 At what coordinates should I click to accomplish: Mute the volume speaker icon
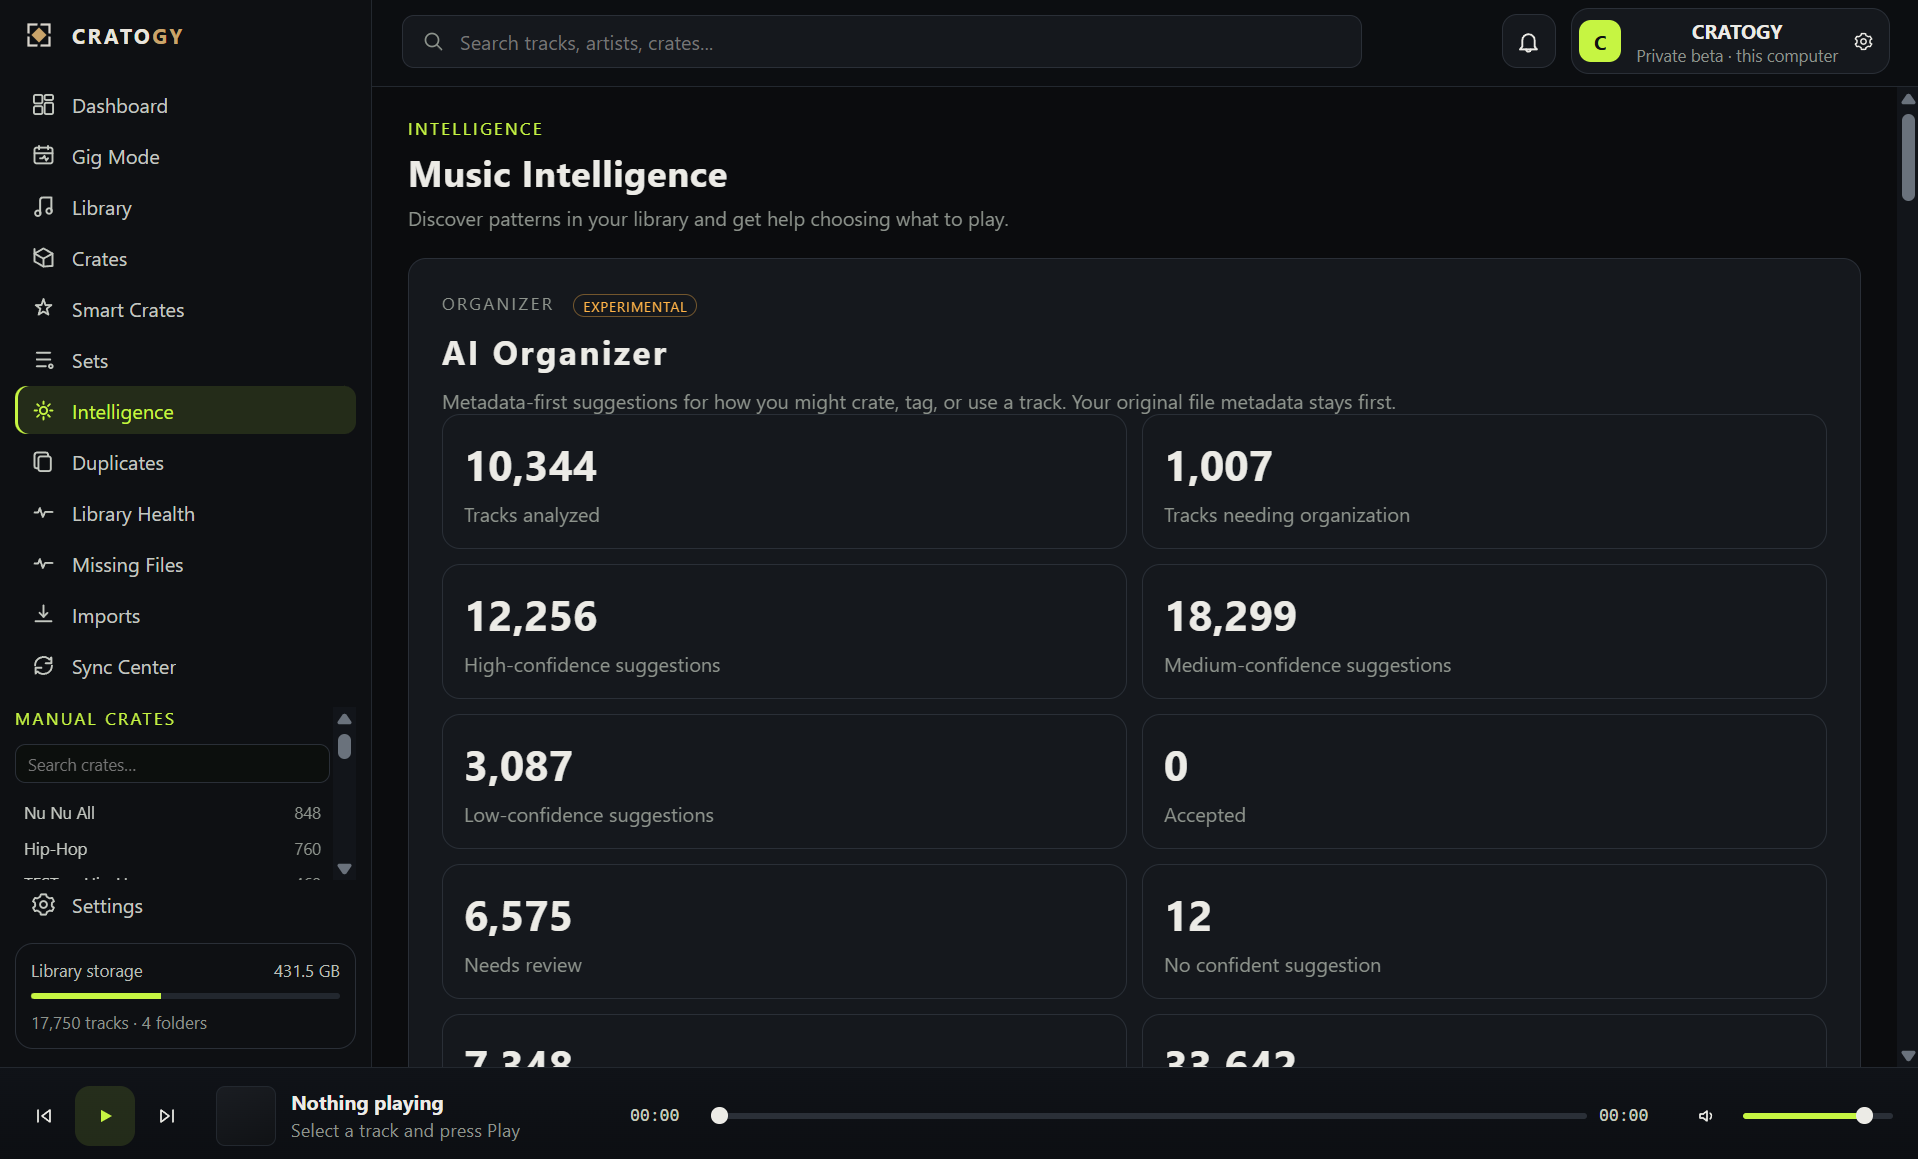[1706, 1116]
